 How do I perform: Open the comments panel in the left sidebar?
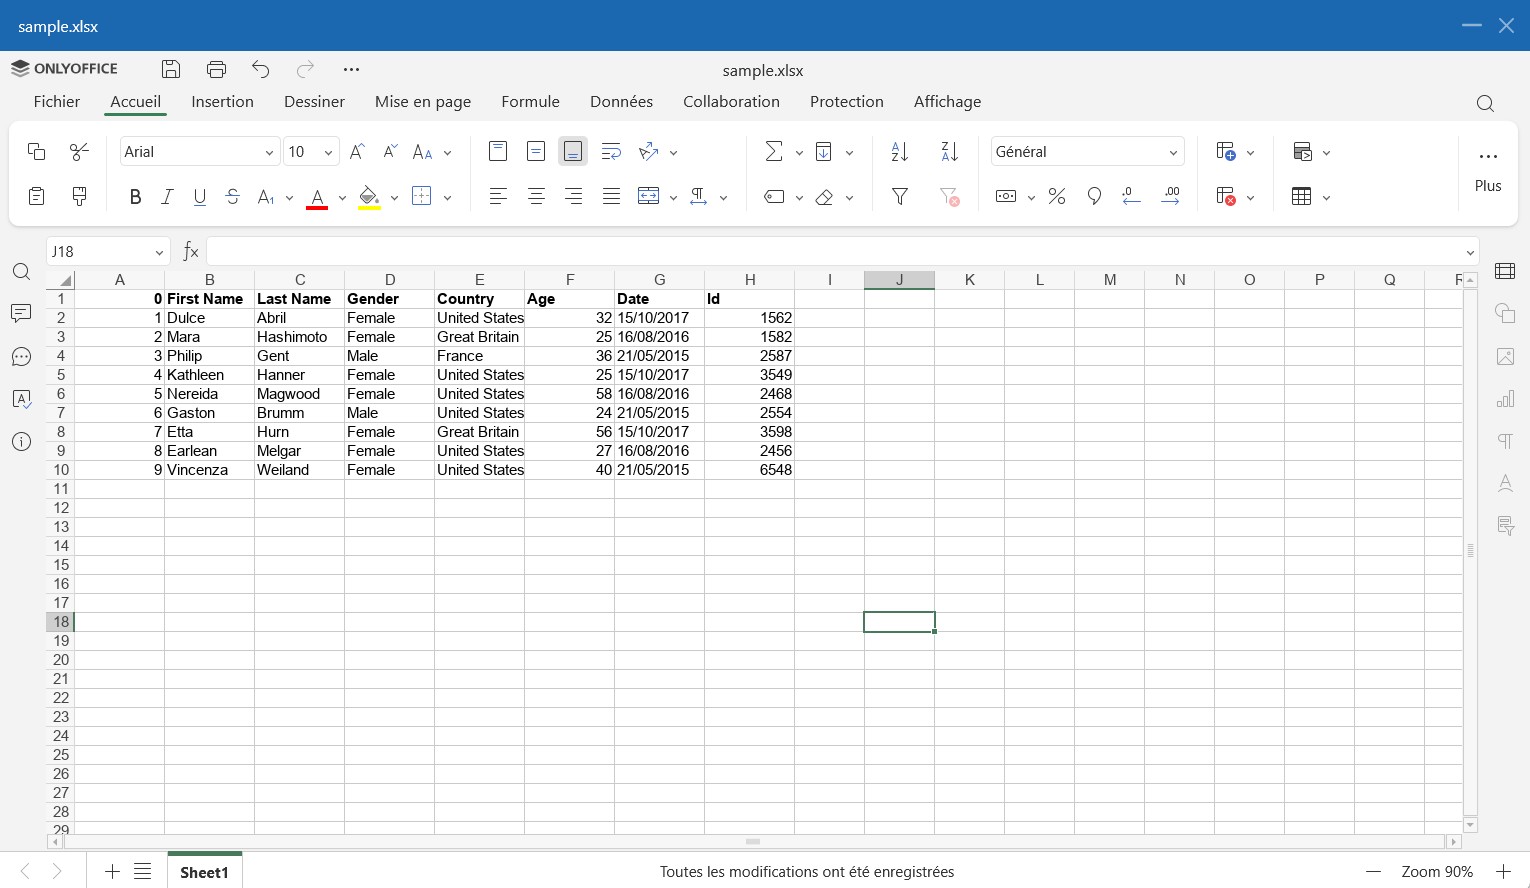click(21, 314)
